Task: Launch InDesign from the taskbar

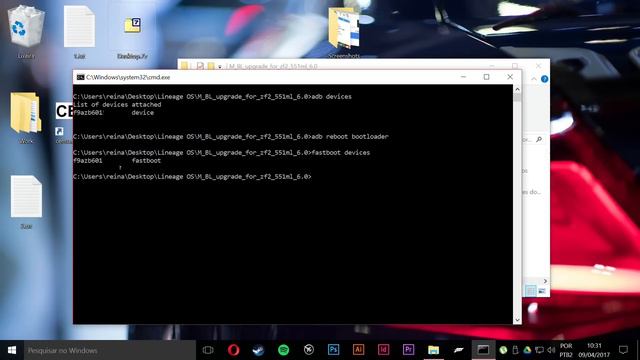Action: pyautogui.click(x=383, y=350)
